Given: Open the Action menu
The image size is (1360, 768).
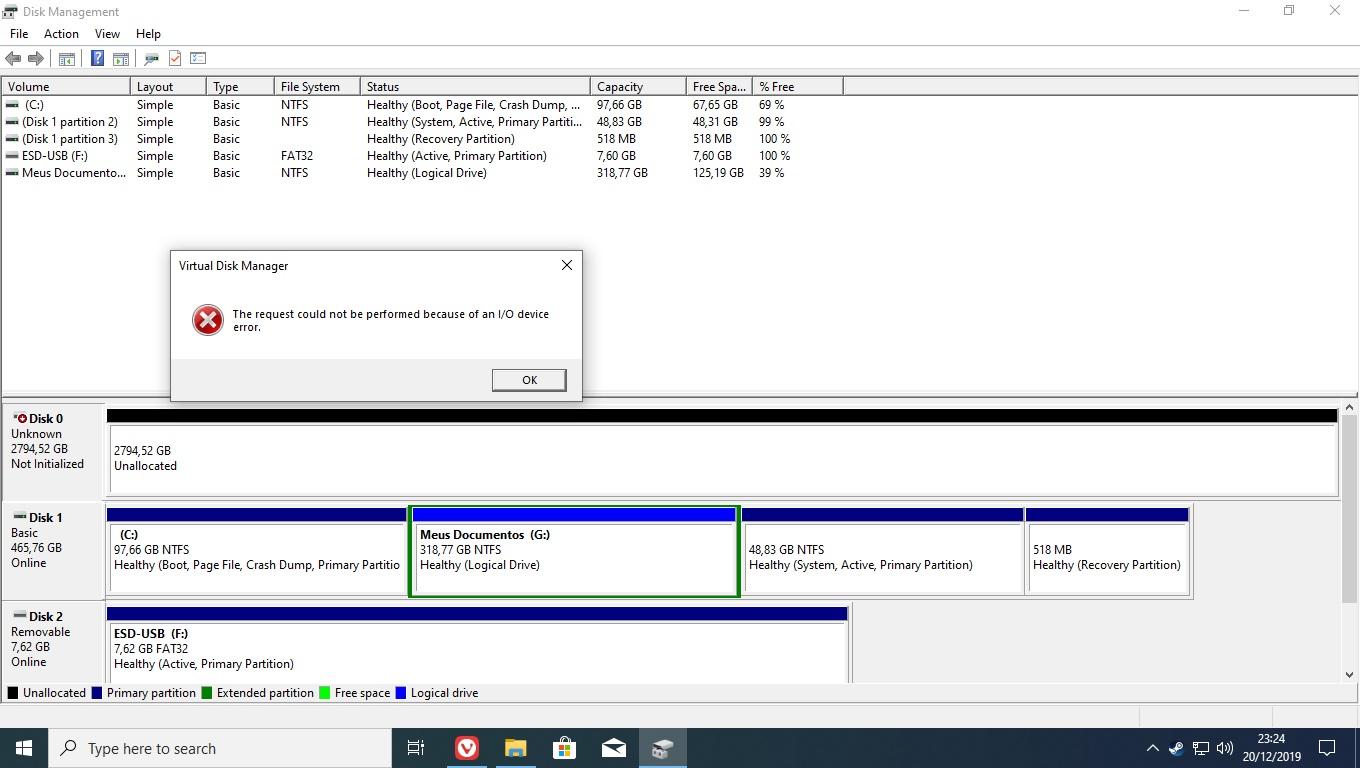Looking at the screenshot, I should 61,33.
